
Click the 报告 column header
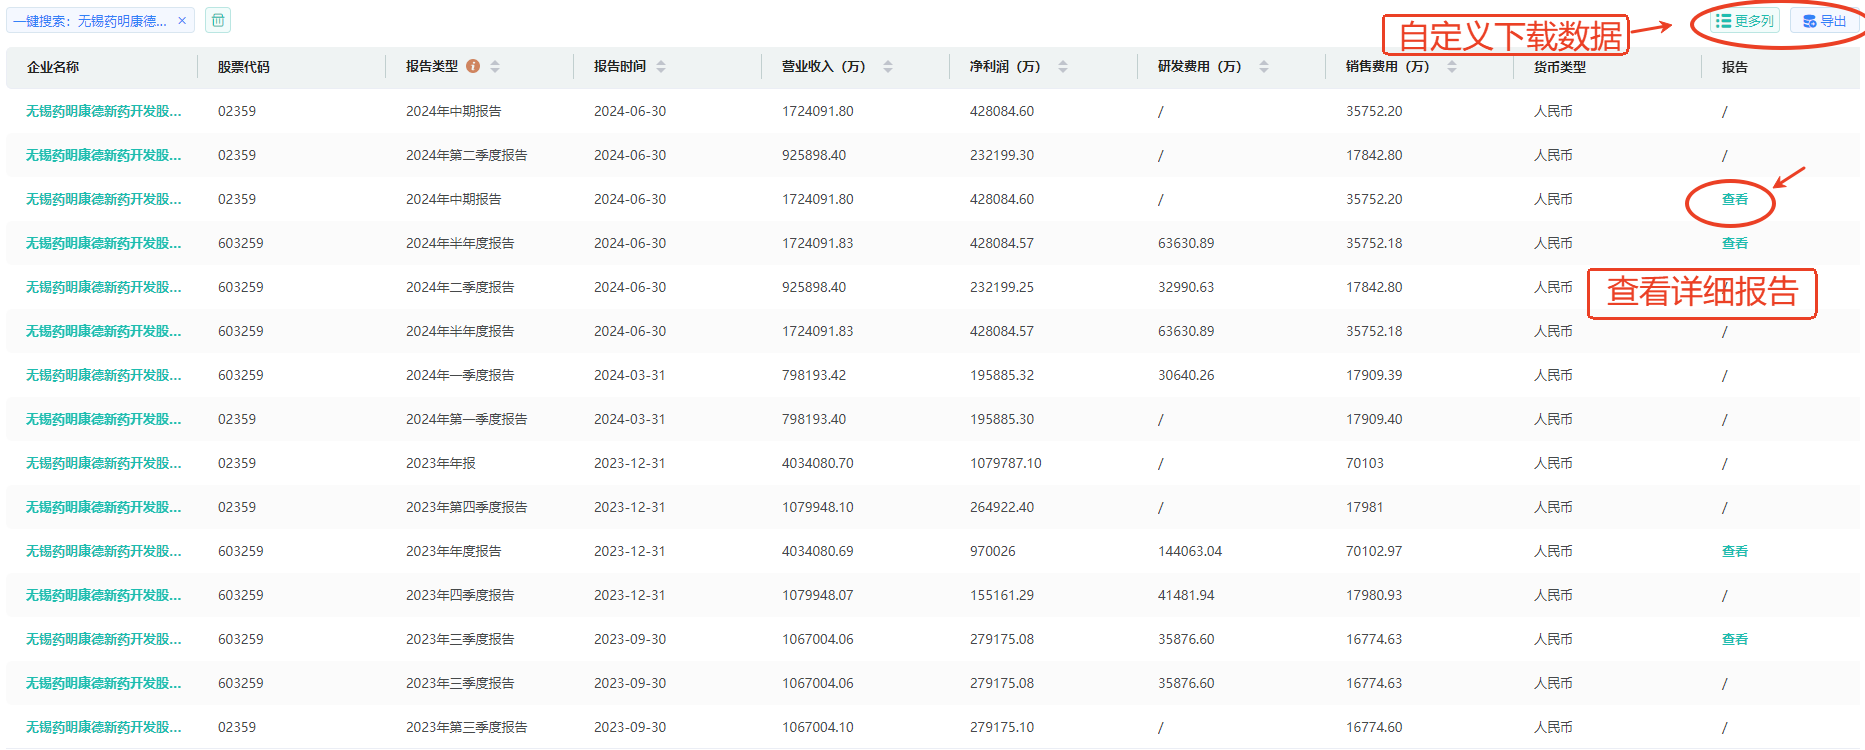1735,67
